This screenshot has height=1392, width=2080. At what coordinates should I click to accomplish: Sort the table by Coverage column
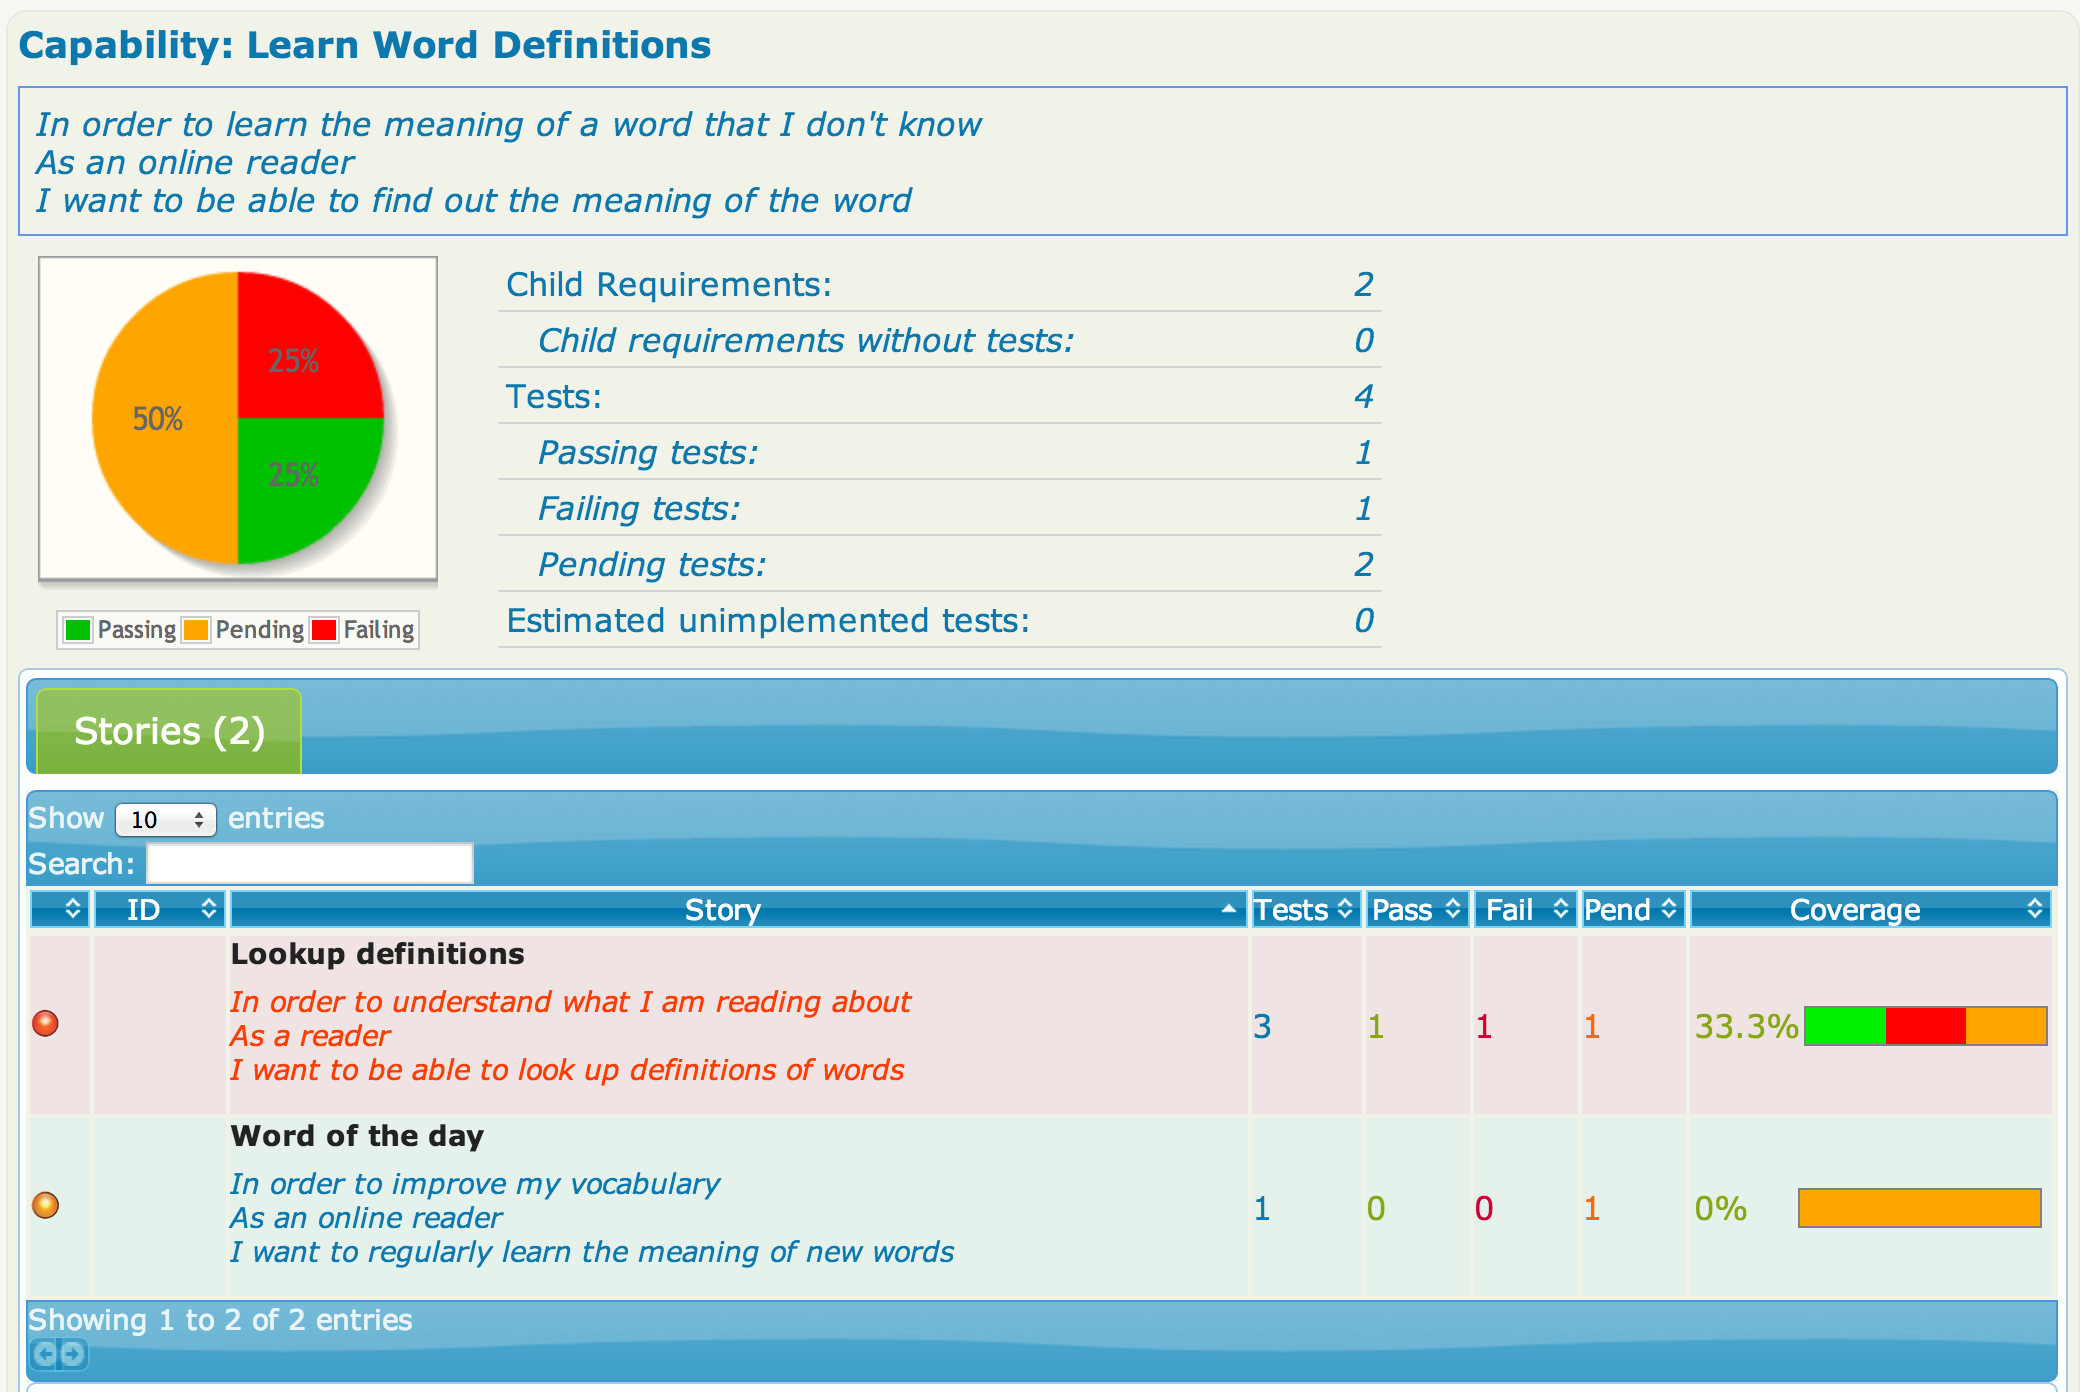point(1870,909)
